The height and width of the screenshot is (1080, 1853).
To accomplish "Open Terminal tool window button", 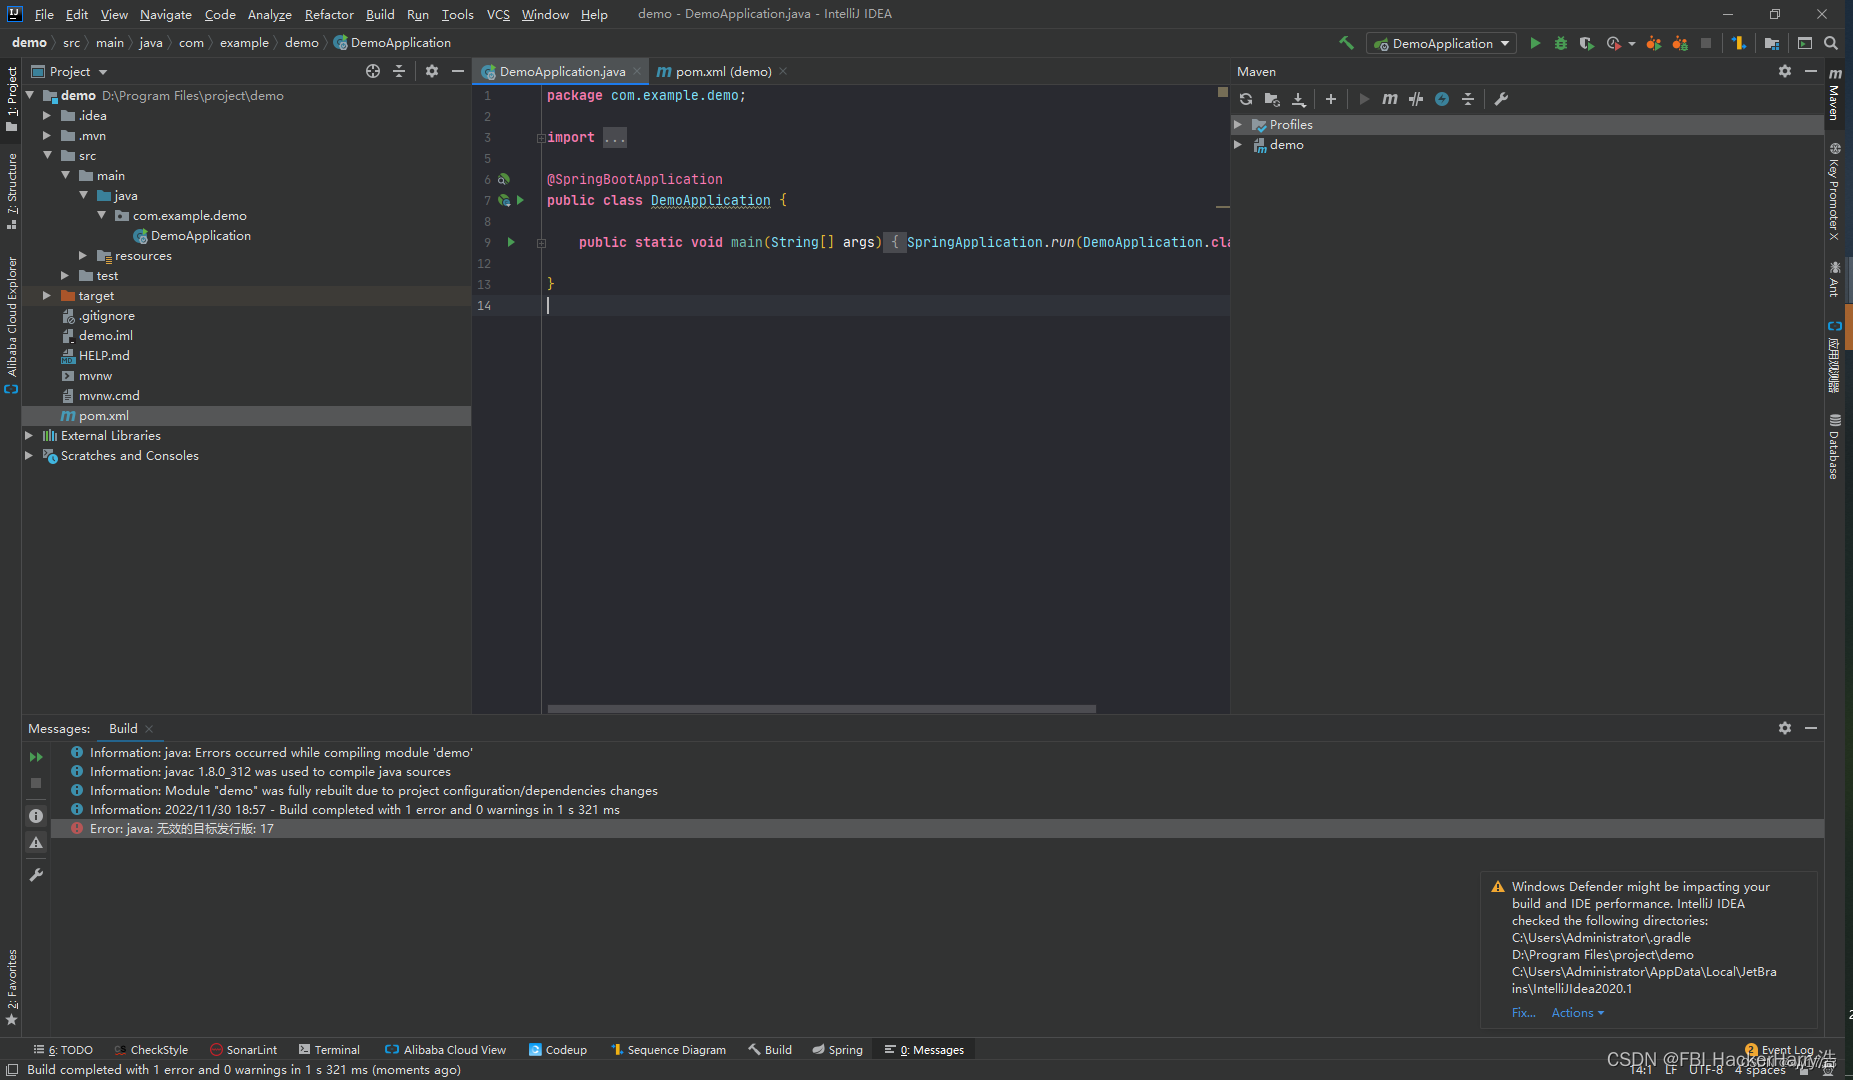I will point(329,1050).
